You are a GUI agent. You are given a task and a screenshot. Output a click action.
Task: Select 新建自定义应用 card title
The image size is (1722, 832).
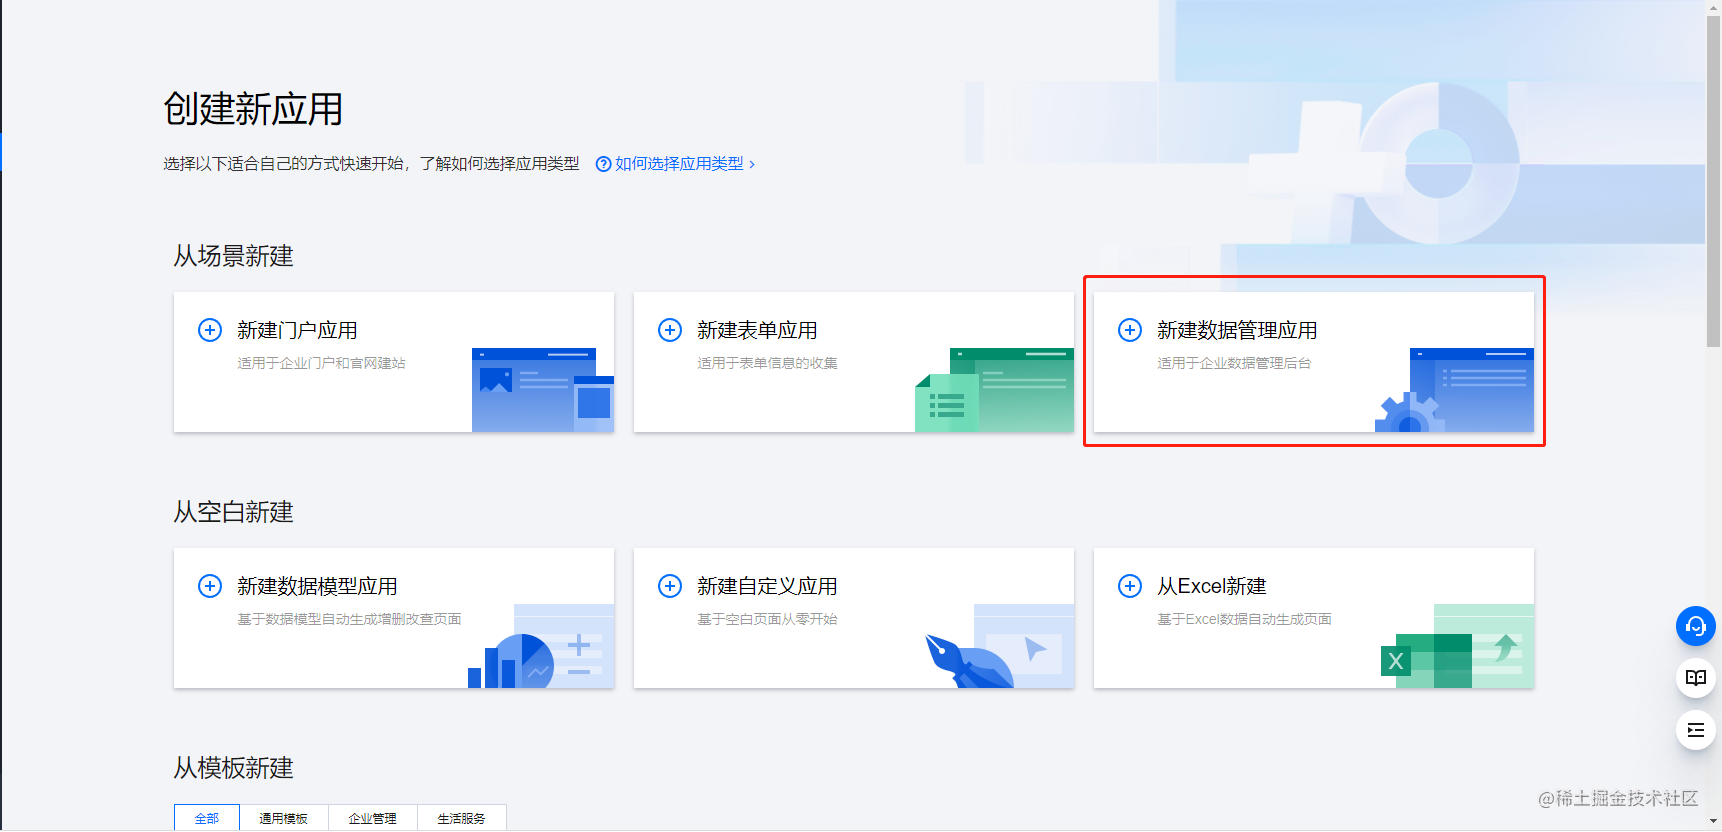point(767,586)
